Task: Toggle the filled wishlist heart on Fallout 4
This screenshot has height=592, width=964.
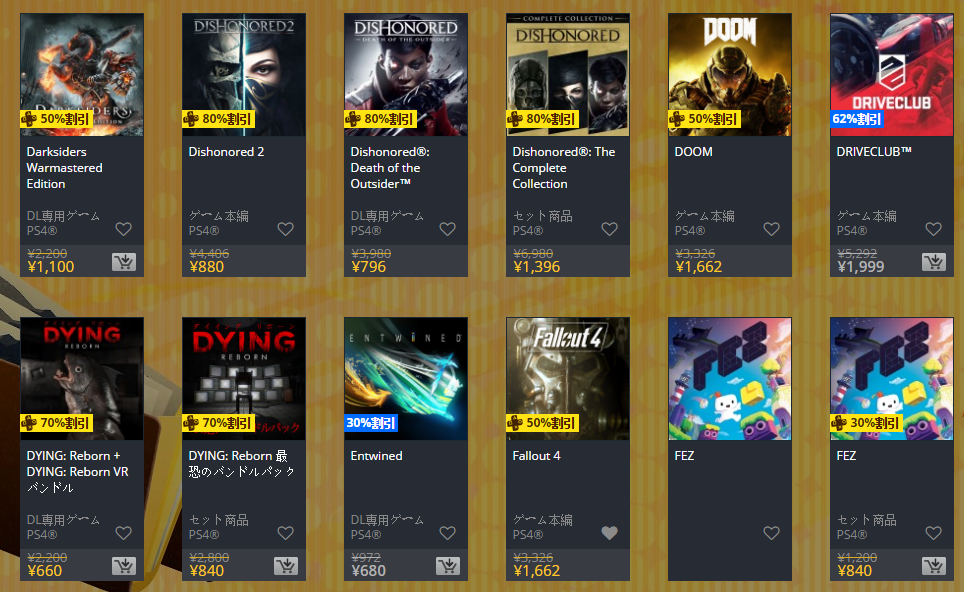Action: tap(609, 533)
